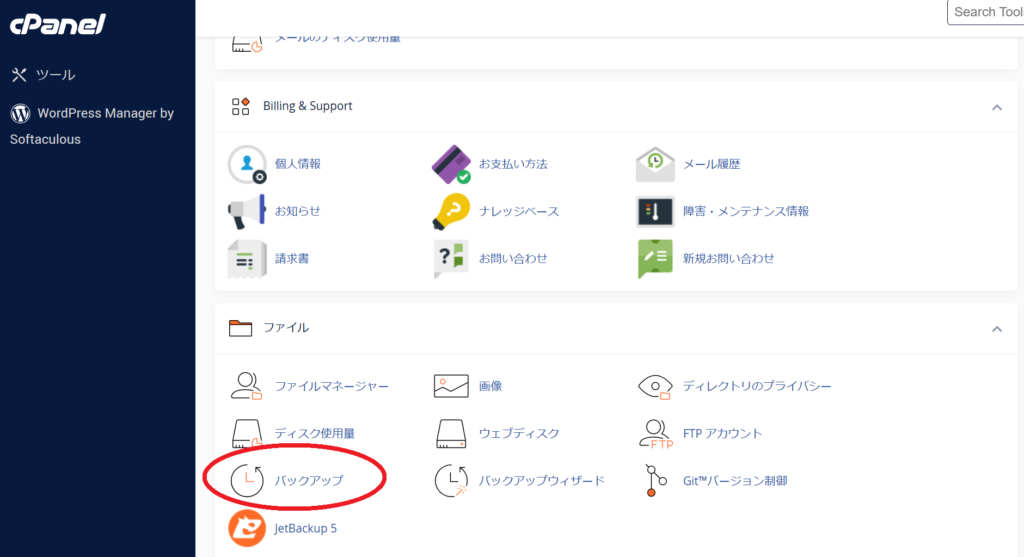Open ツール in the sidebar
The width and height of the screenshot is (1024, 557).
coord(55,75)
